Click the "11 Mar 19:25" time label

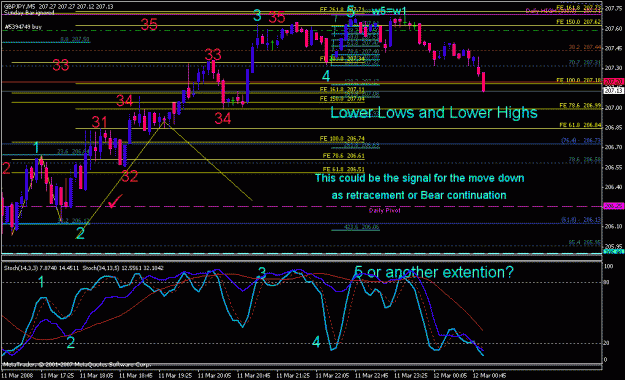pyautogui.click(x=175, y=376)
